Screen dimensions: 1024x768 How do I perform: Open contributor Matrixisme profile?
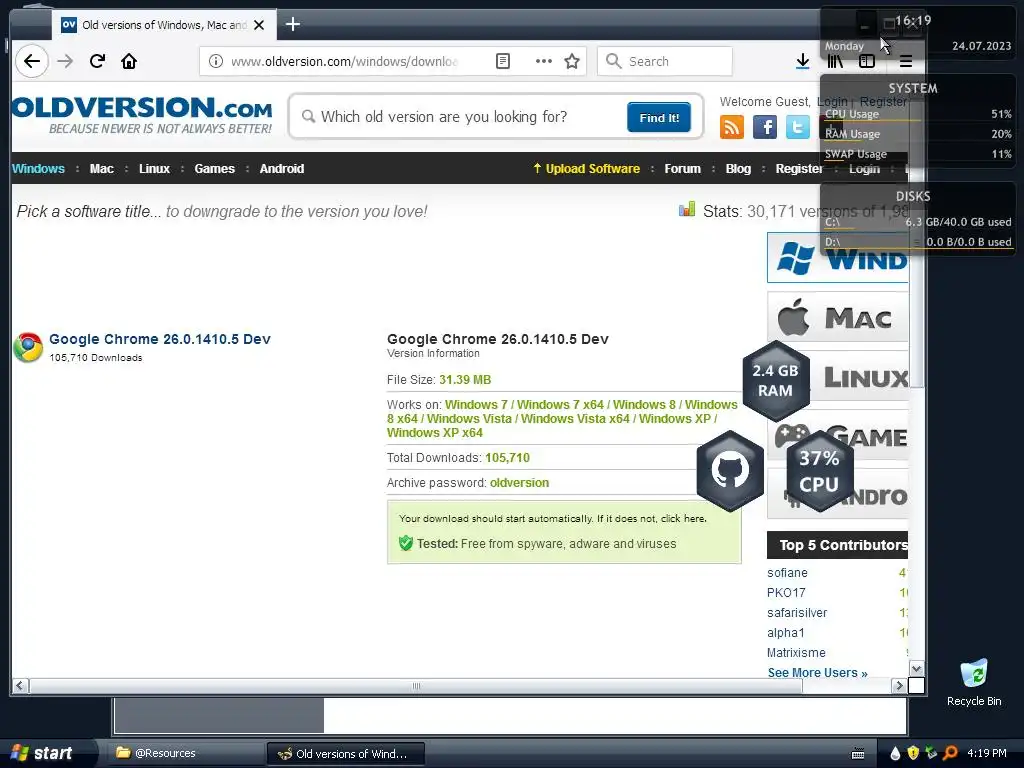coord(796,652)
